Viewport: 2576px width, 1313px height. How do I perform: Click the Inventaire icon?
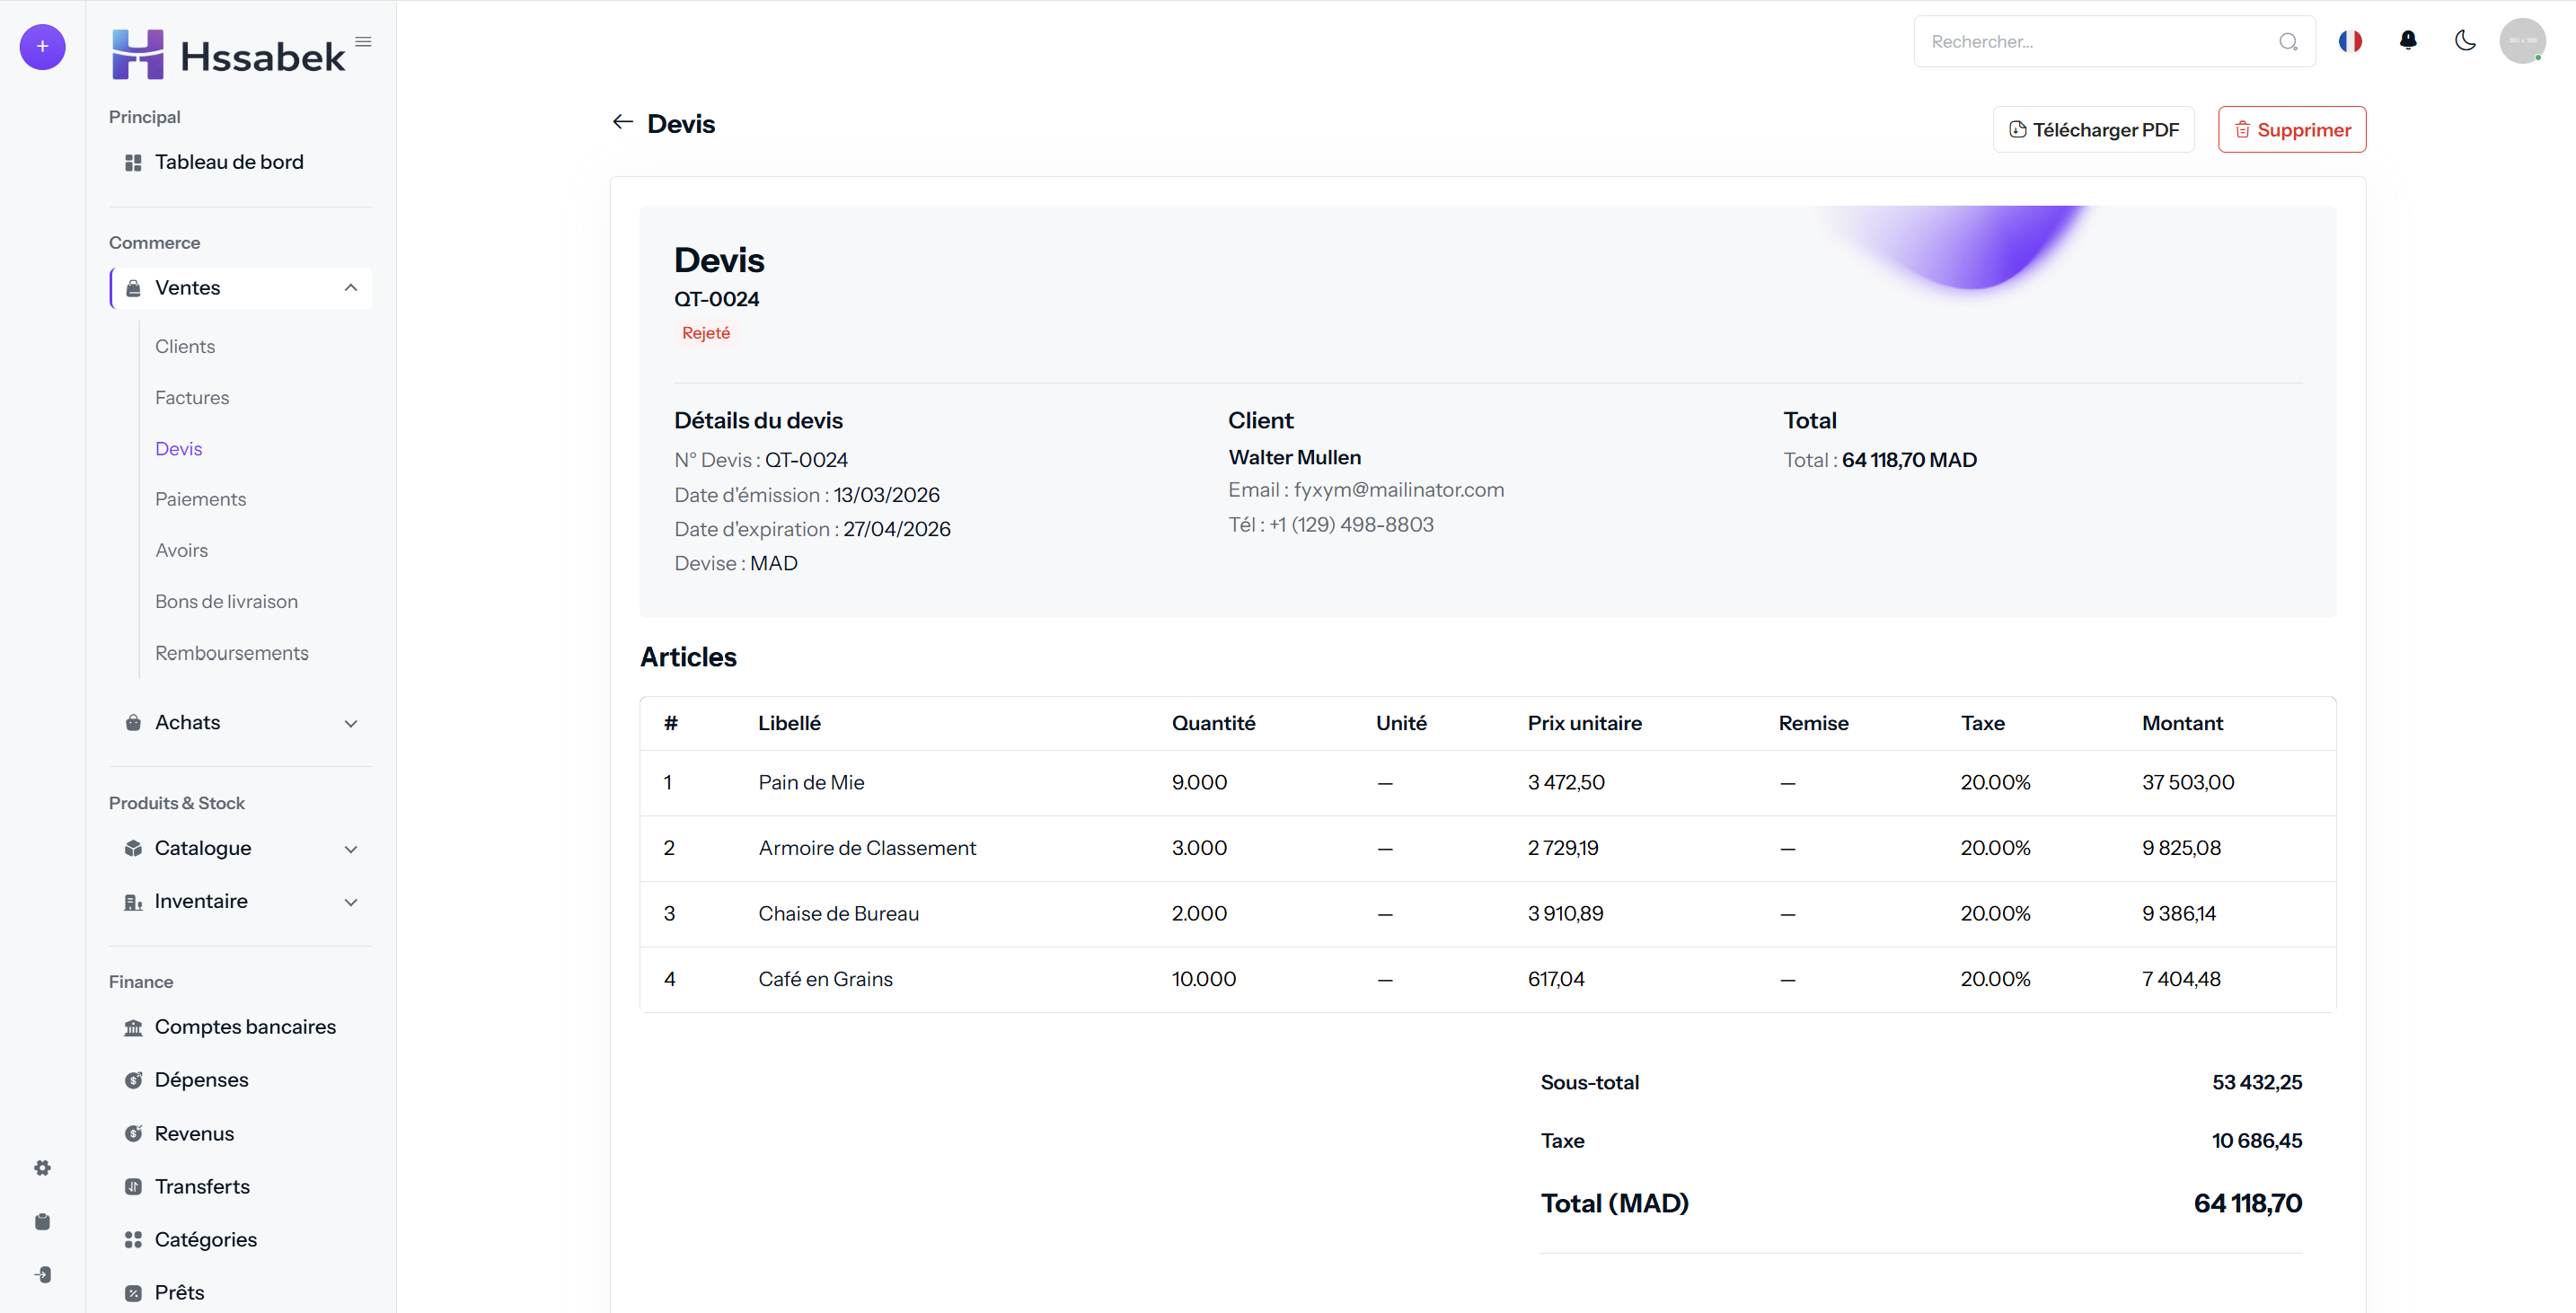(133, 902)
